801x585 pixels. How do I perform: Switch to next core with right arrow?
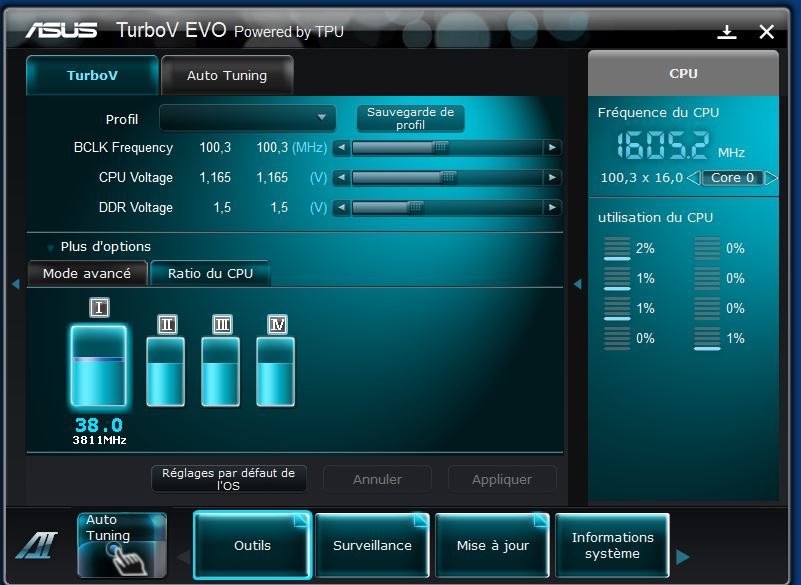pos(771,178)
